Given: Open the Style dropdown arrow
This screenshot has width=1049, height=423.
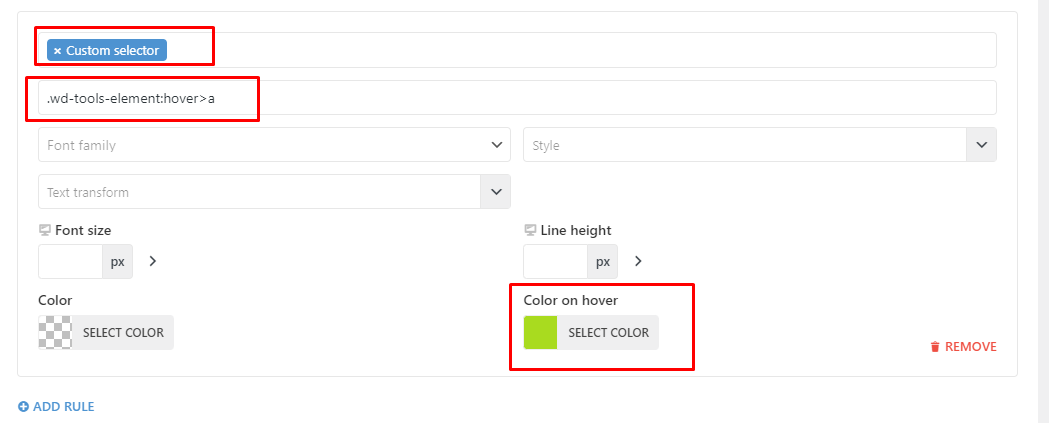Looking at the screenshot, I should coord(981,145).
